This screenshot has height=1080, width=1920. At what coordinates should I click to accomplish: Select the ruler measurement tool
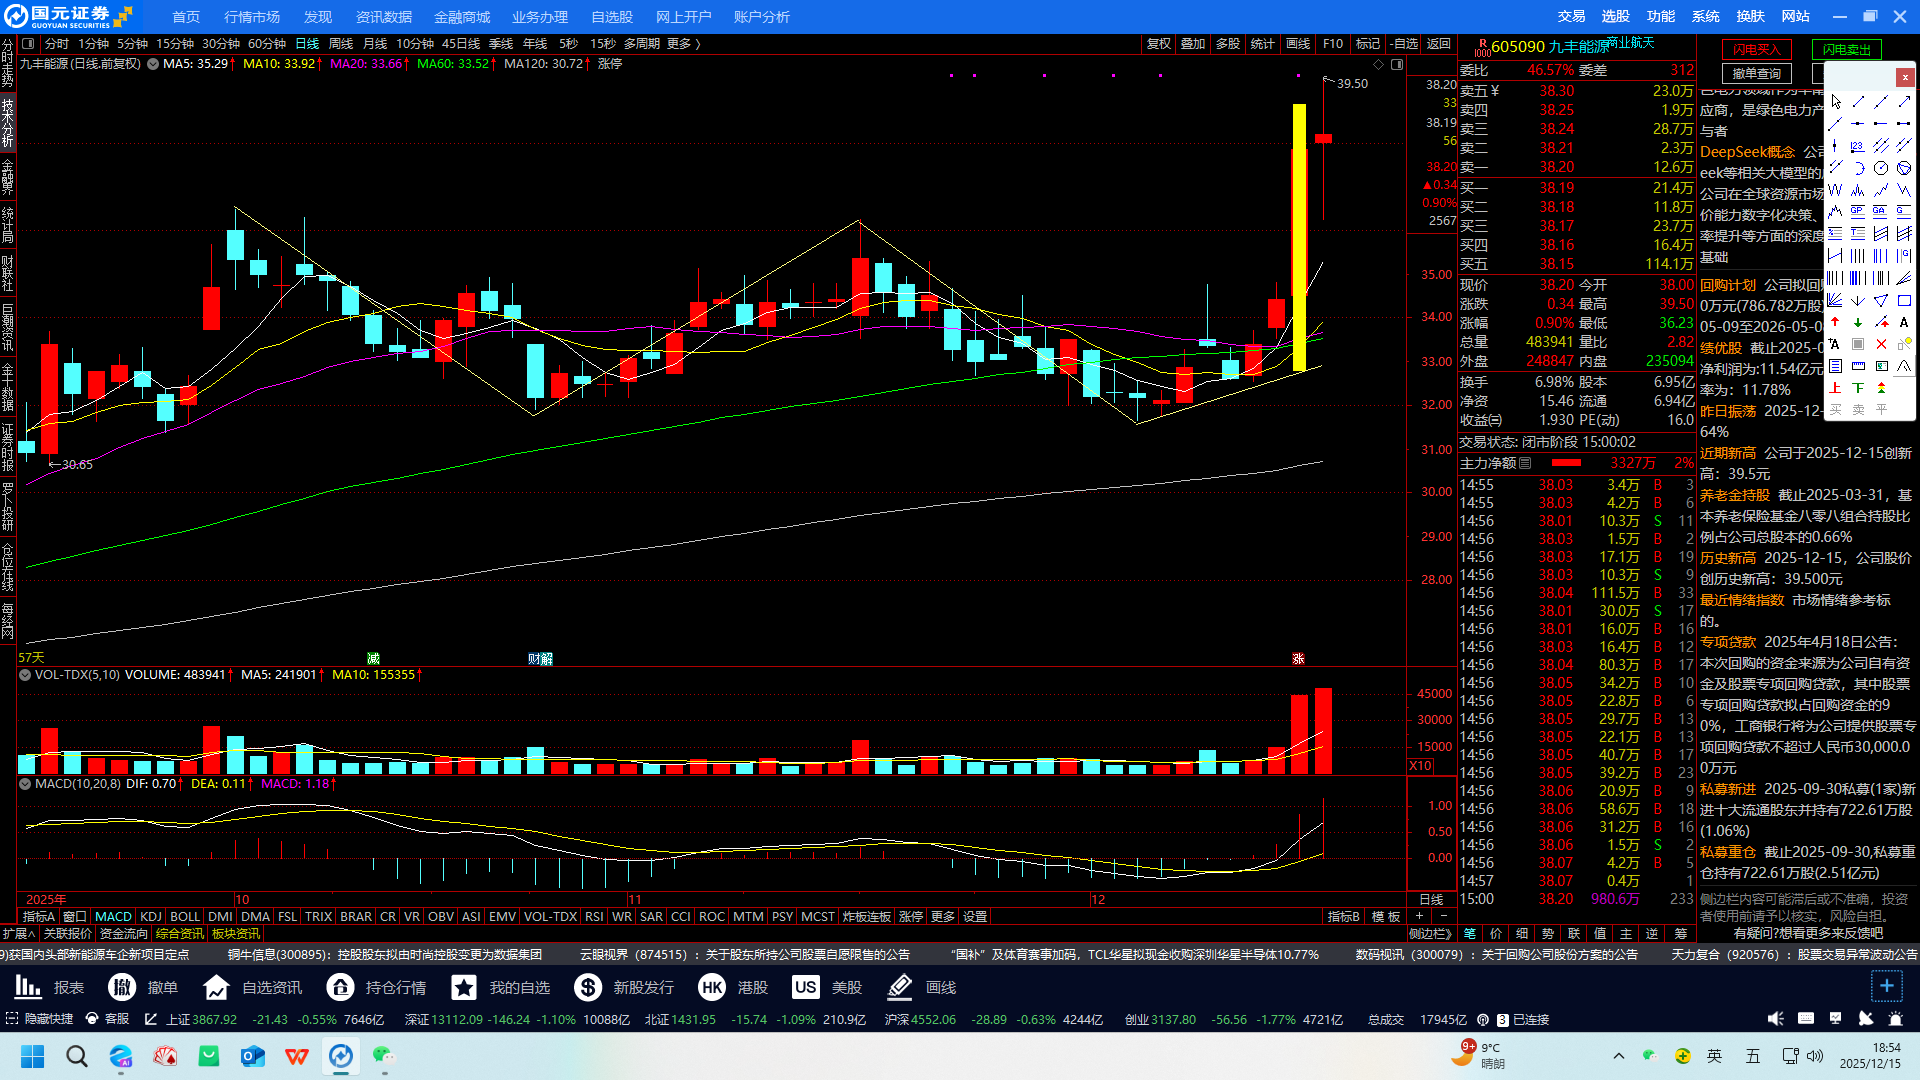coord(1858,366)
